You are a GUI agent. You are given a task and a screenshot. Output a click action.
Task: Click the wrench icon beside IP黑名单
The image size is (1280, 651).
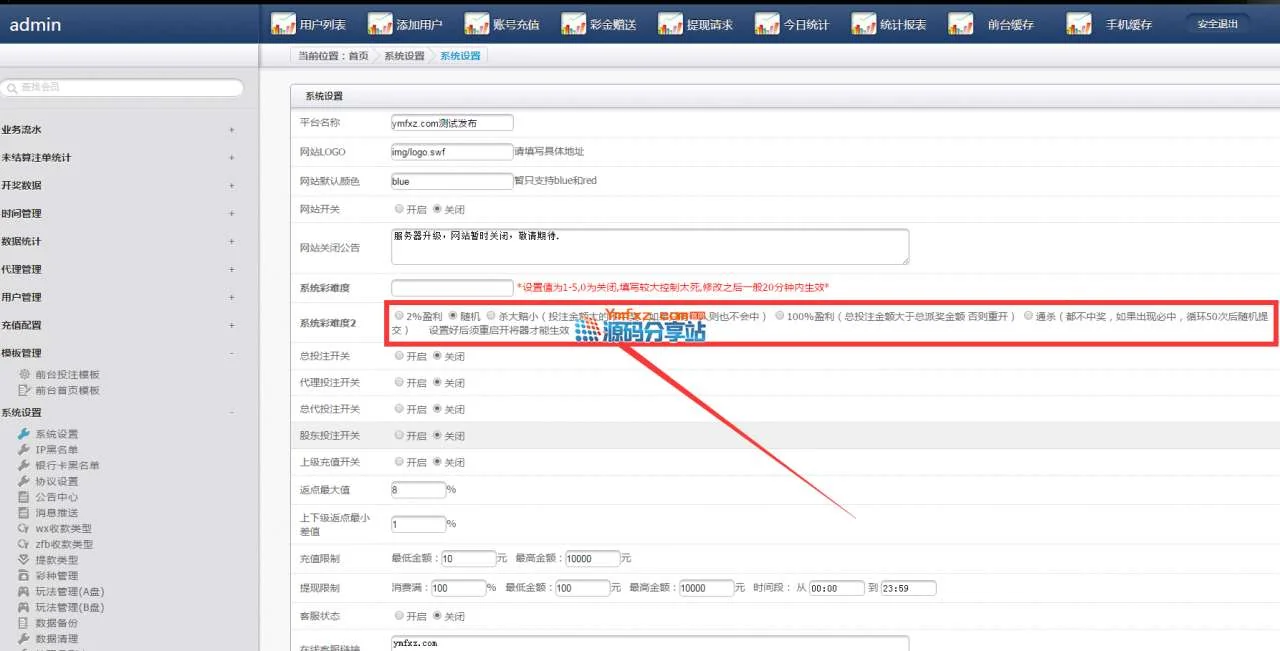[x=24, y=450]
